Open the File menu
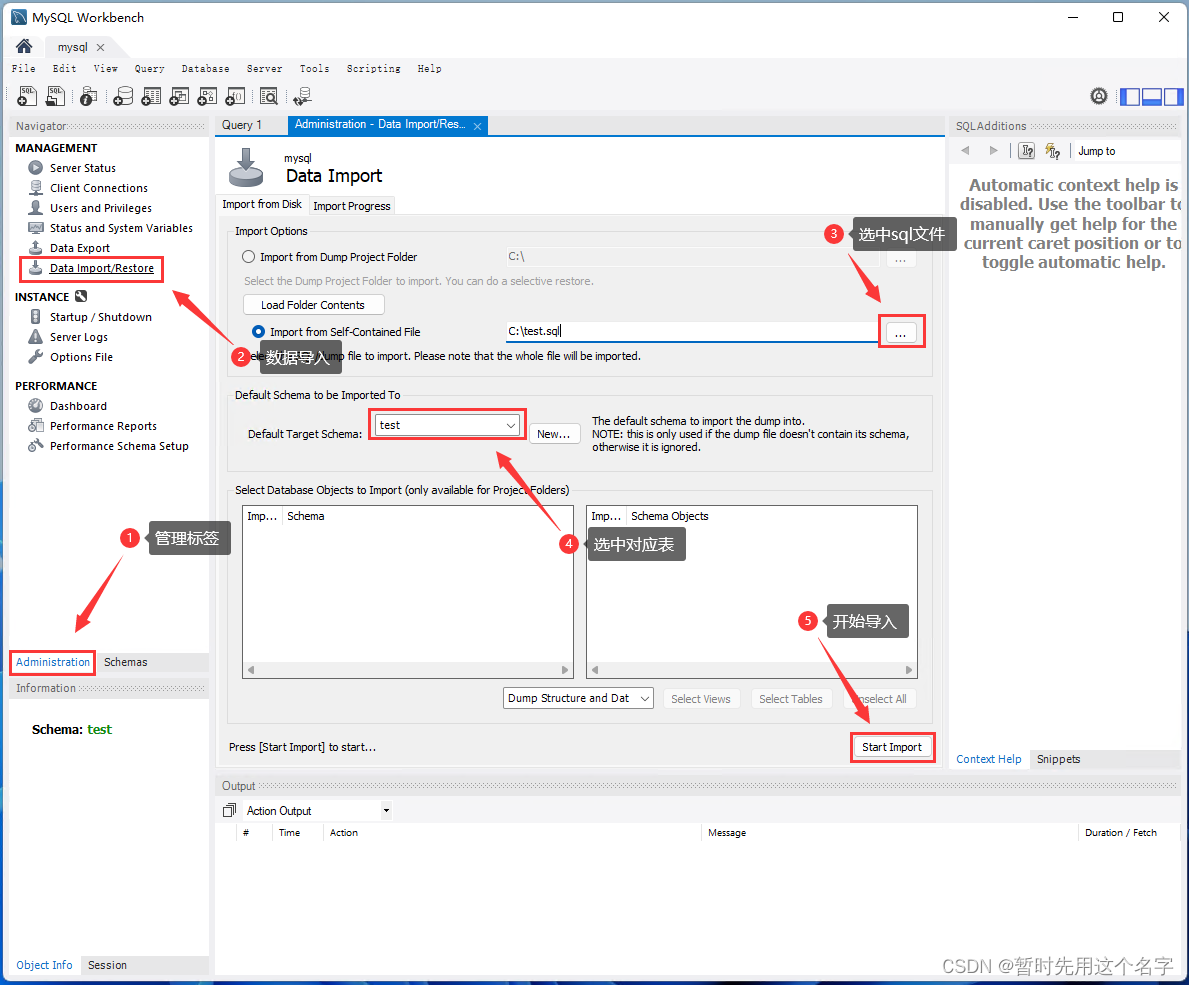The width and height of the screenshot is (1189, 985). point(24,68)
